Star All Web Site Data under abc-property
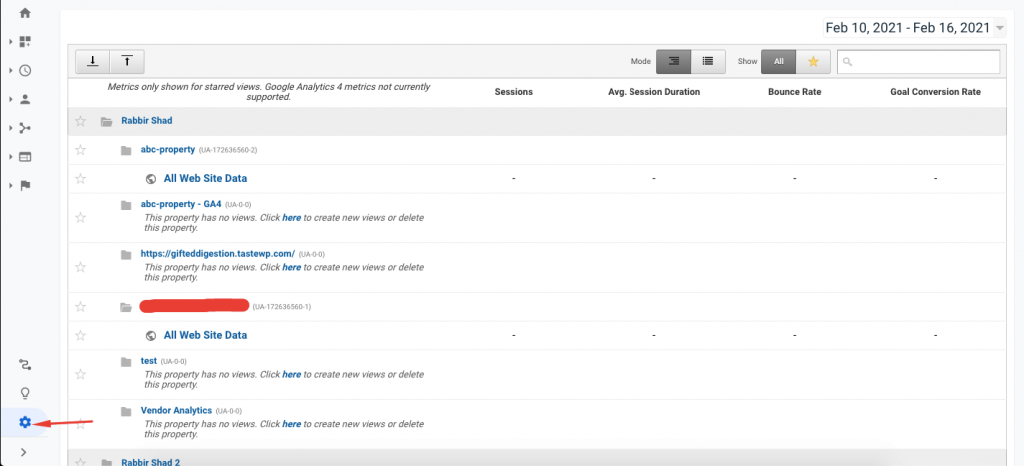Screen dimensions: 1024x466 click(x=80, y=178)
